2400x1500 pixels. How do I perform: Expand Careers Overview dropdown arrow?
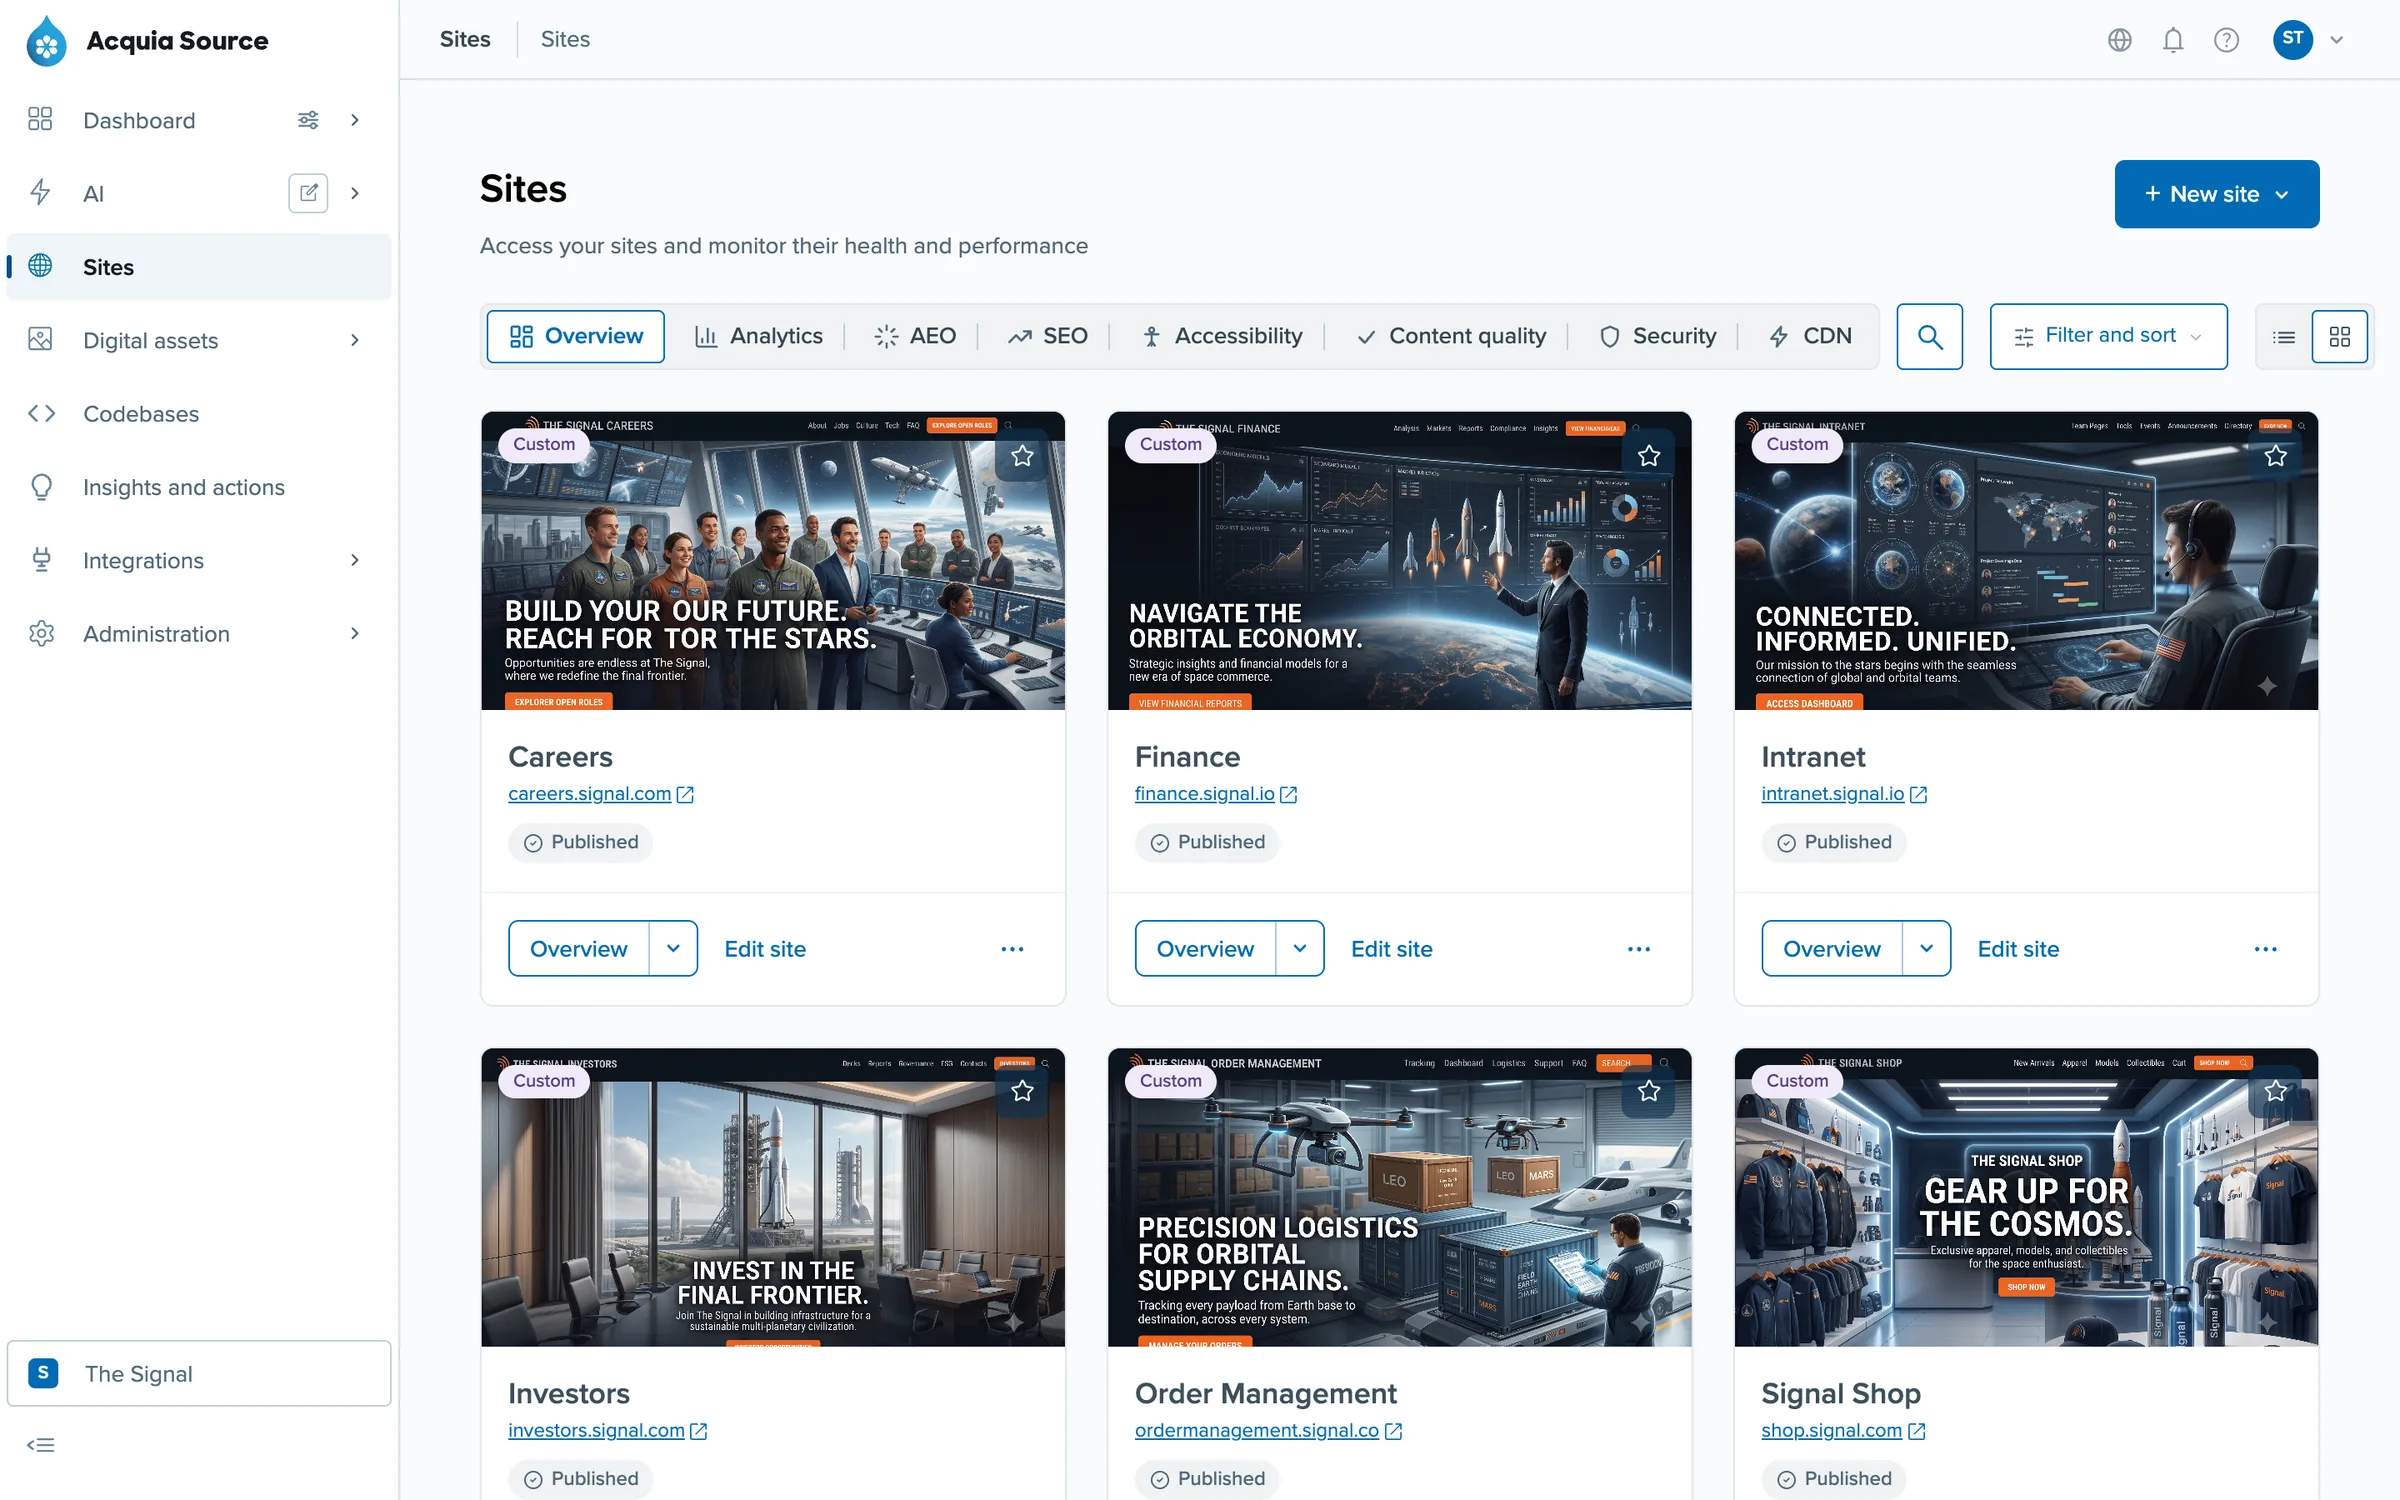click(673, 948)
